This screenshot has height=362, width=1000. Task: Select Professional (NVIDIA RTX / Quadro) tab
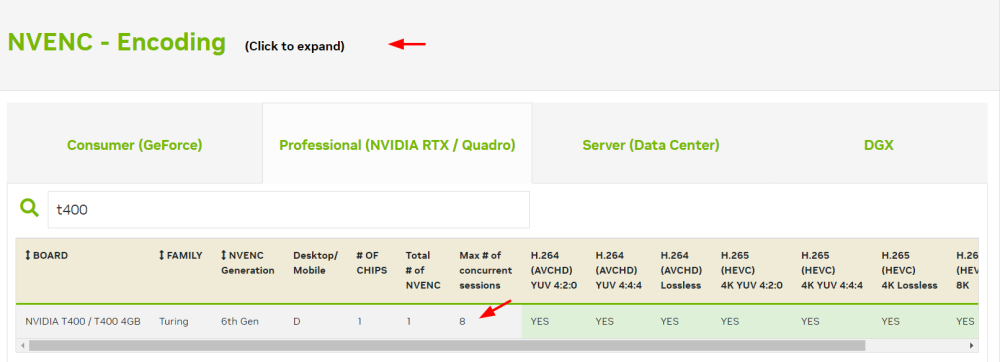click(397, 145)
